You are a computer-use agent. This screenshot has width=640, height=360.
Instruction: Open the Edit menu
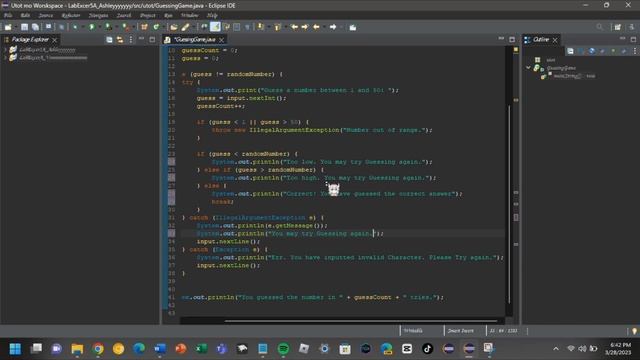click(x=25, y=16)
